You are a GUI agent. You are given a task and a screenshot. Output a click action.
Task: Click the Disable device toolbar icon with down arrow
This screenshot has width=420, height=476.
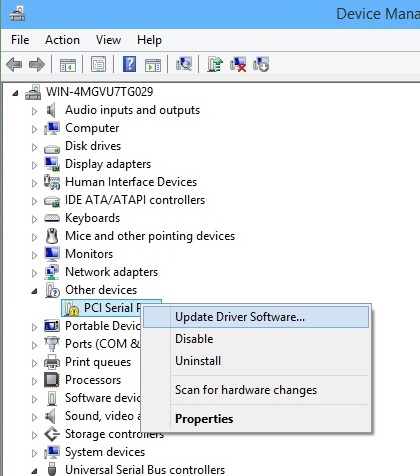[x=261, y=64]
